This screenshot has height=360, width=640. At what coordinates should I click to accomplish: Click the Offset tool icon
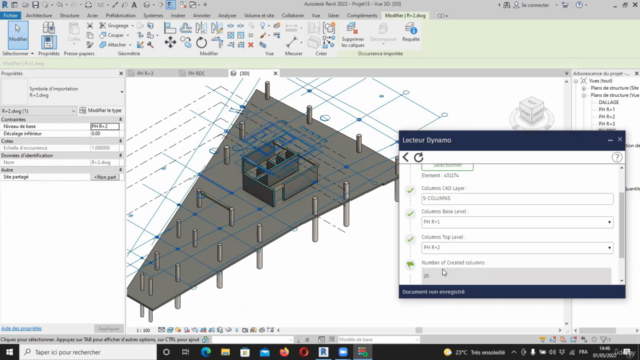coord(186,27)
